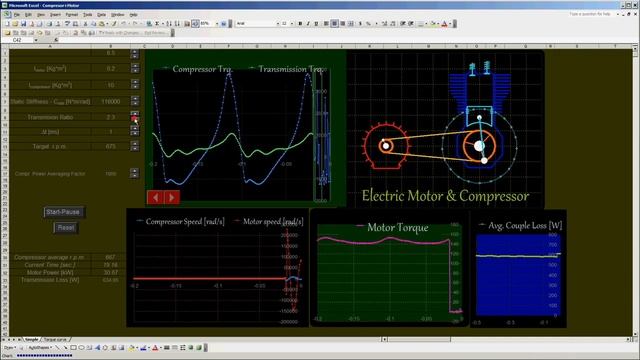Open the Format menu
Screen dimensions: 640x360
(x=71, y=15)
